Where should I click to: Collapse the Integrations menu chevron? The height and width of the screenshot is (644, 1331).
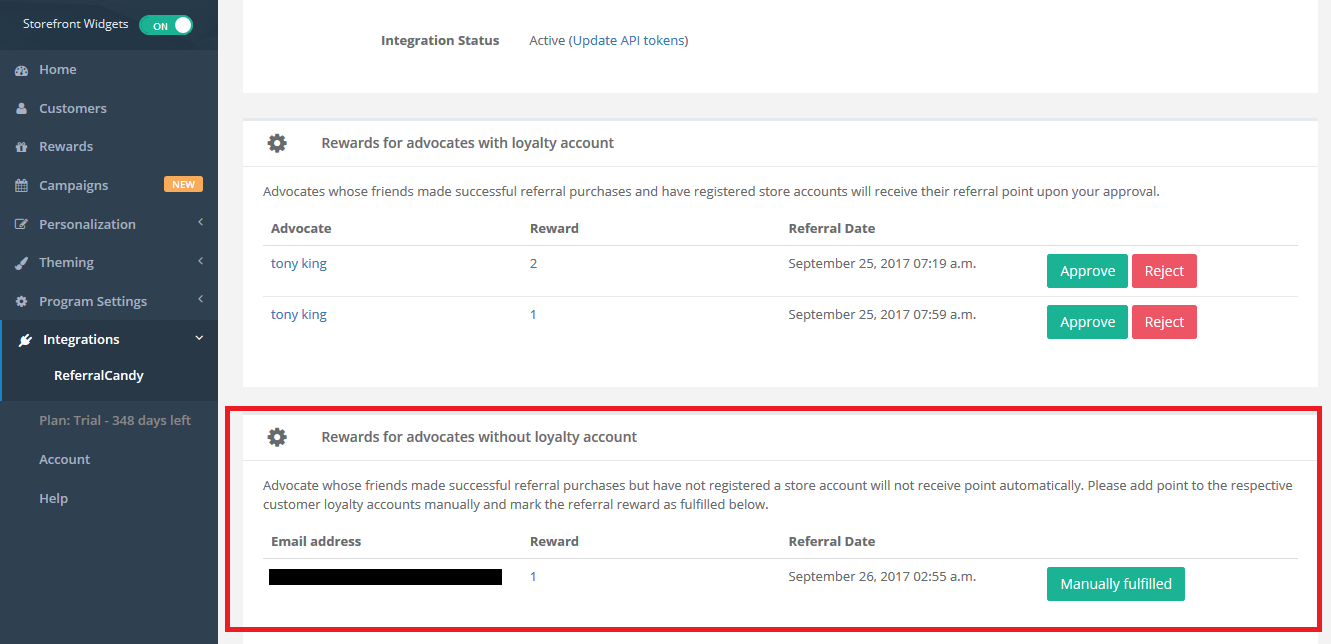pyautogui.click(x=199, y=339)
